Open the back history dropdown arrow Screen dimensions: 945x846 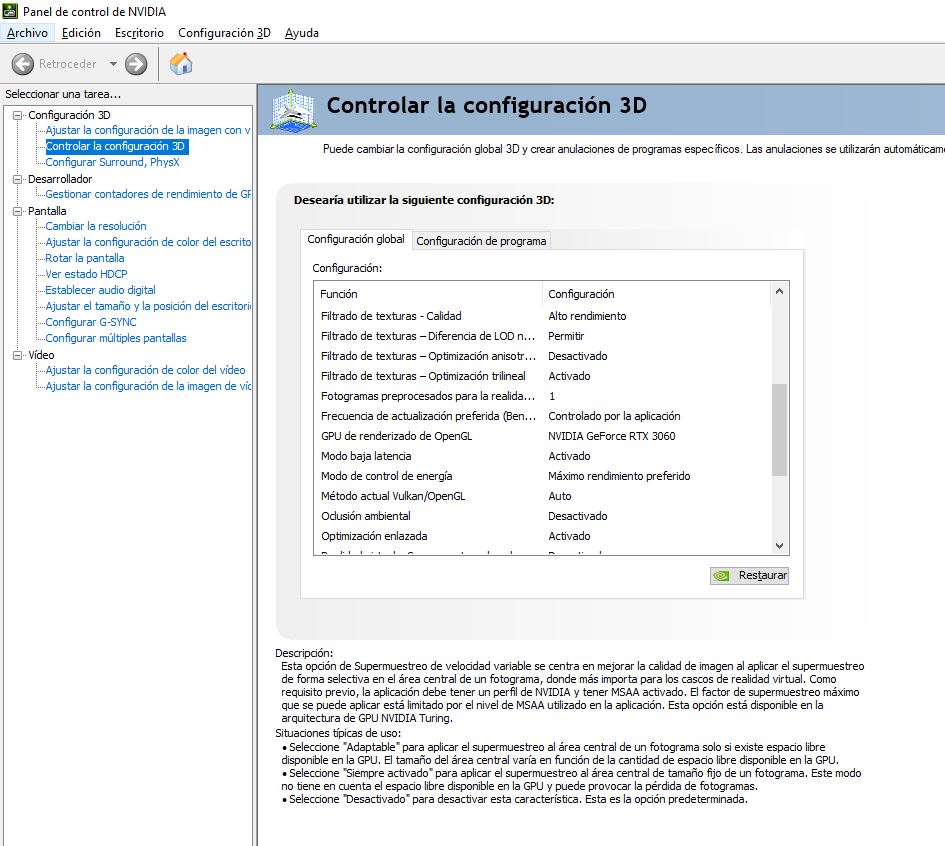[113, 64]
